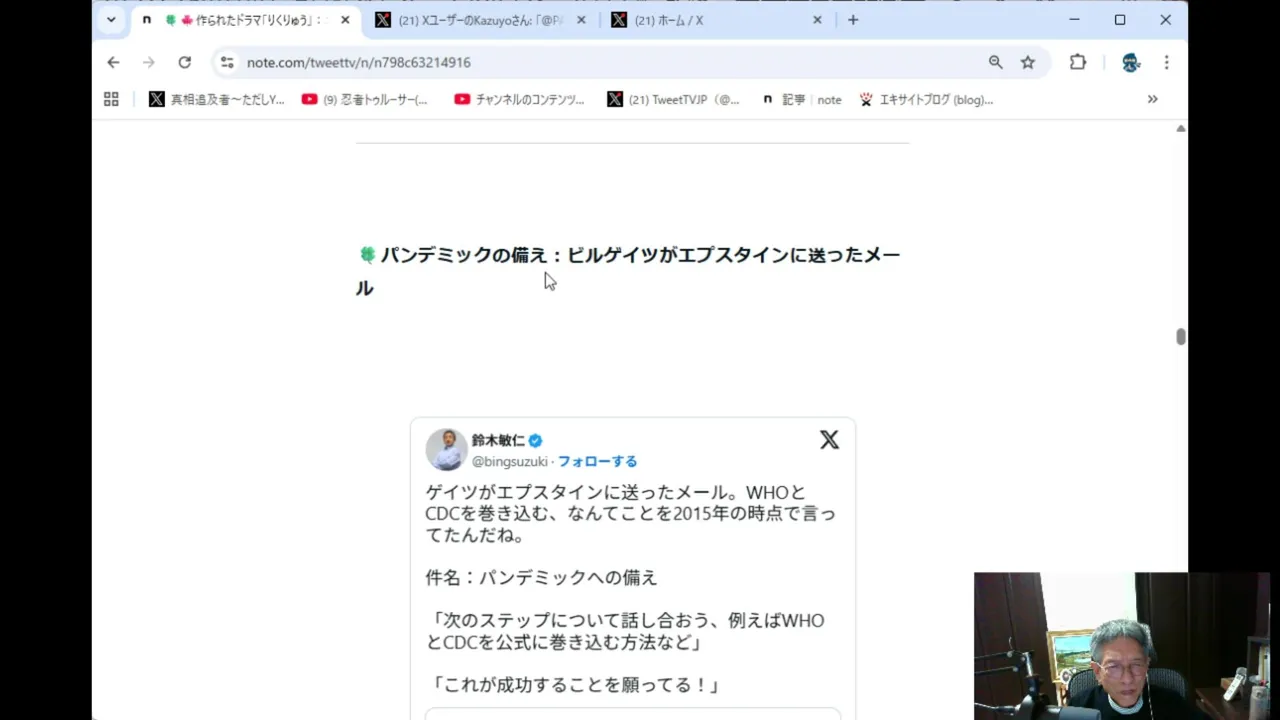Open the 真相追及者 X bookmark
The height and width of the screenshot is (720, 1280).
[216, 99]
